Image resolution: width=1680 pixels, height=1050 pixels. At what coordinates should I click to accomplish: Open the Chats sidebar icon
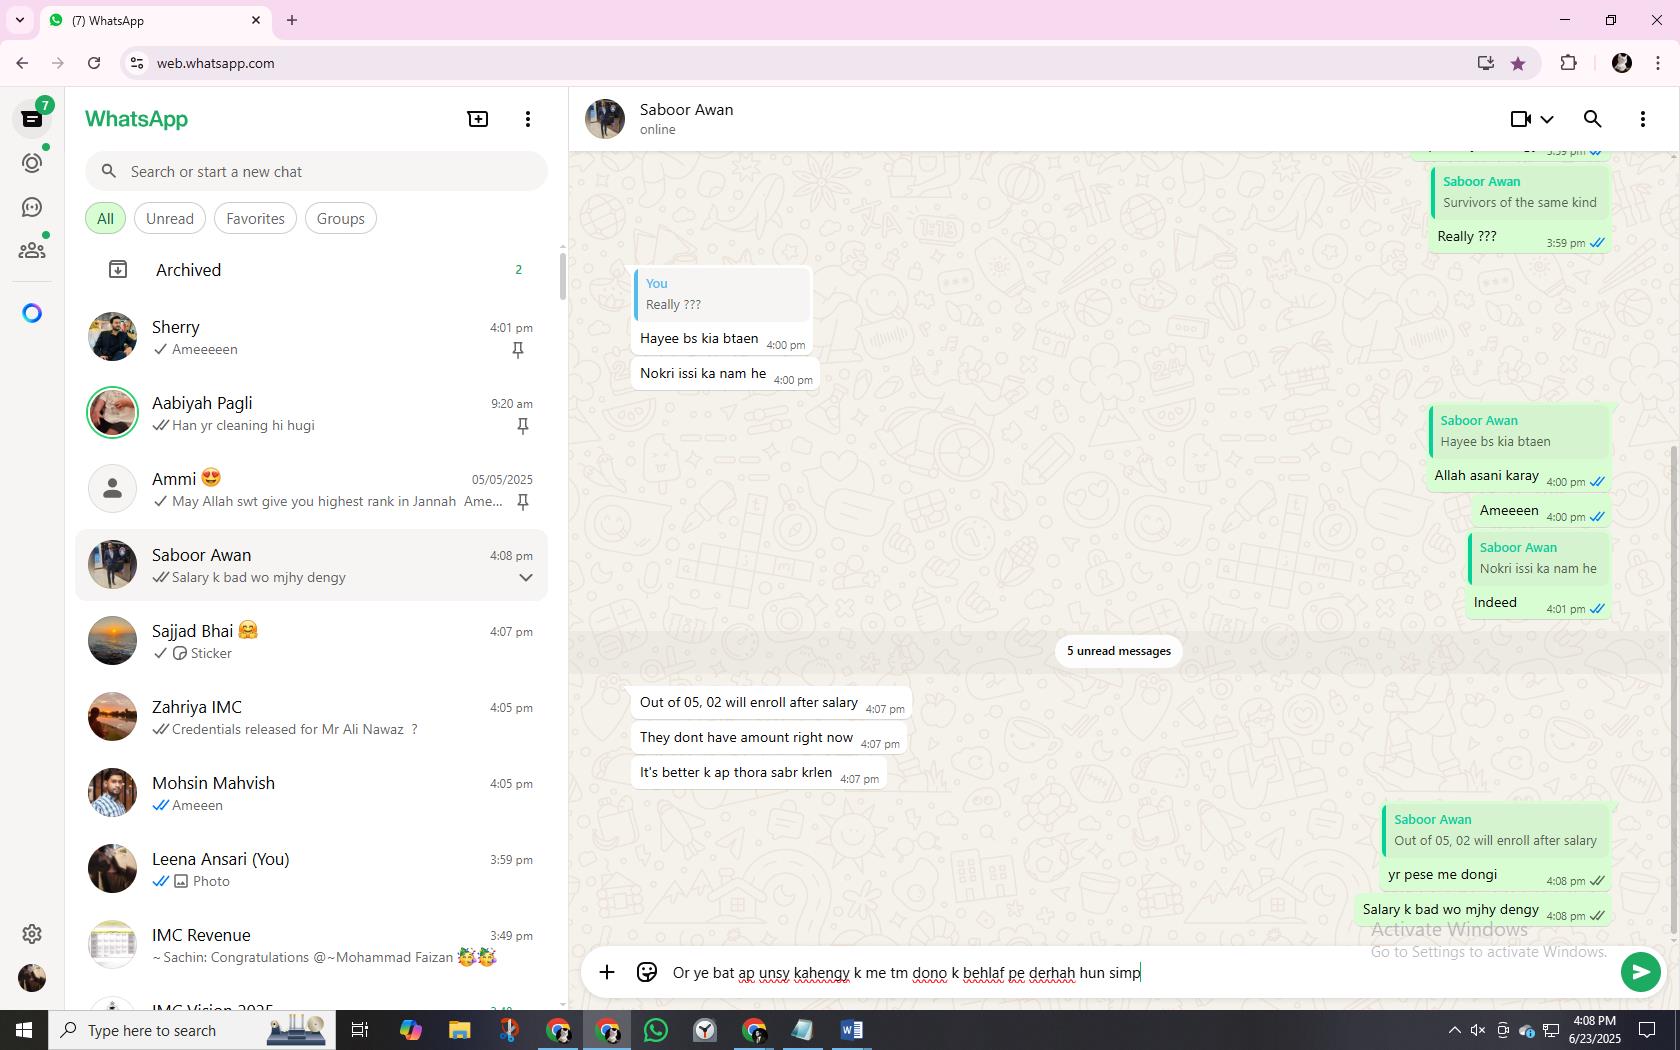(32, 119)
